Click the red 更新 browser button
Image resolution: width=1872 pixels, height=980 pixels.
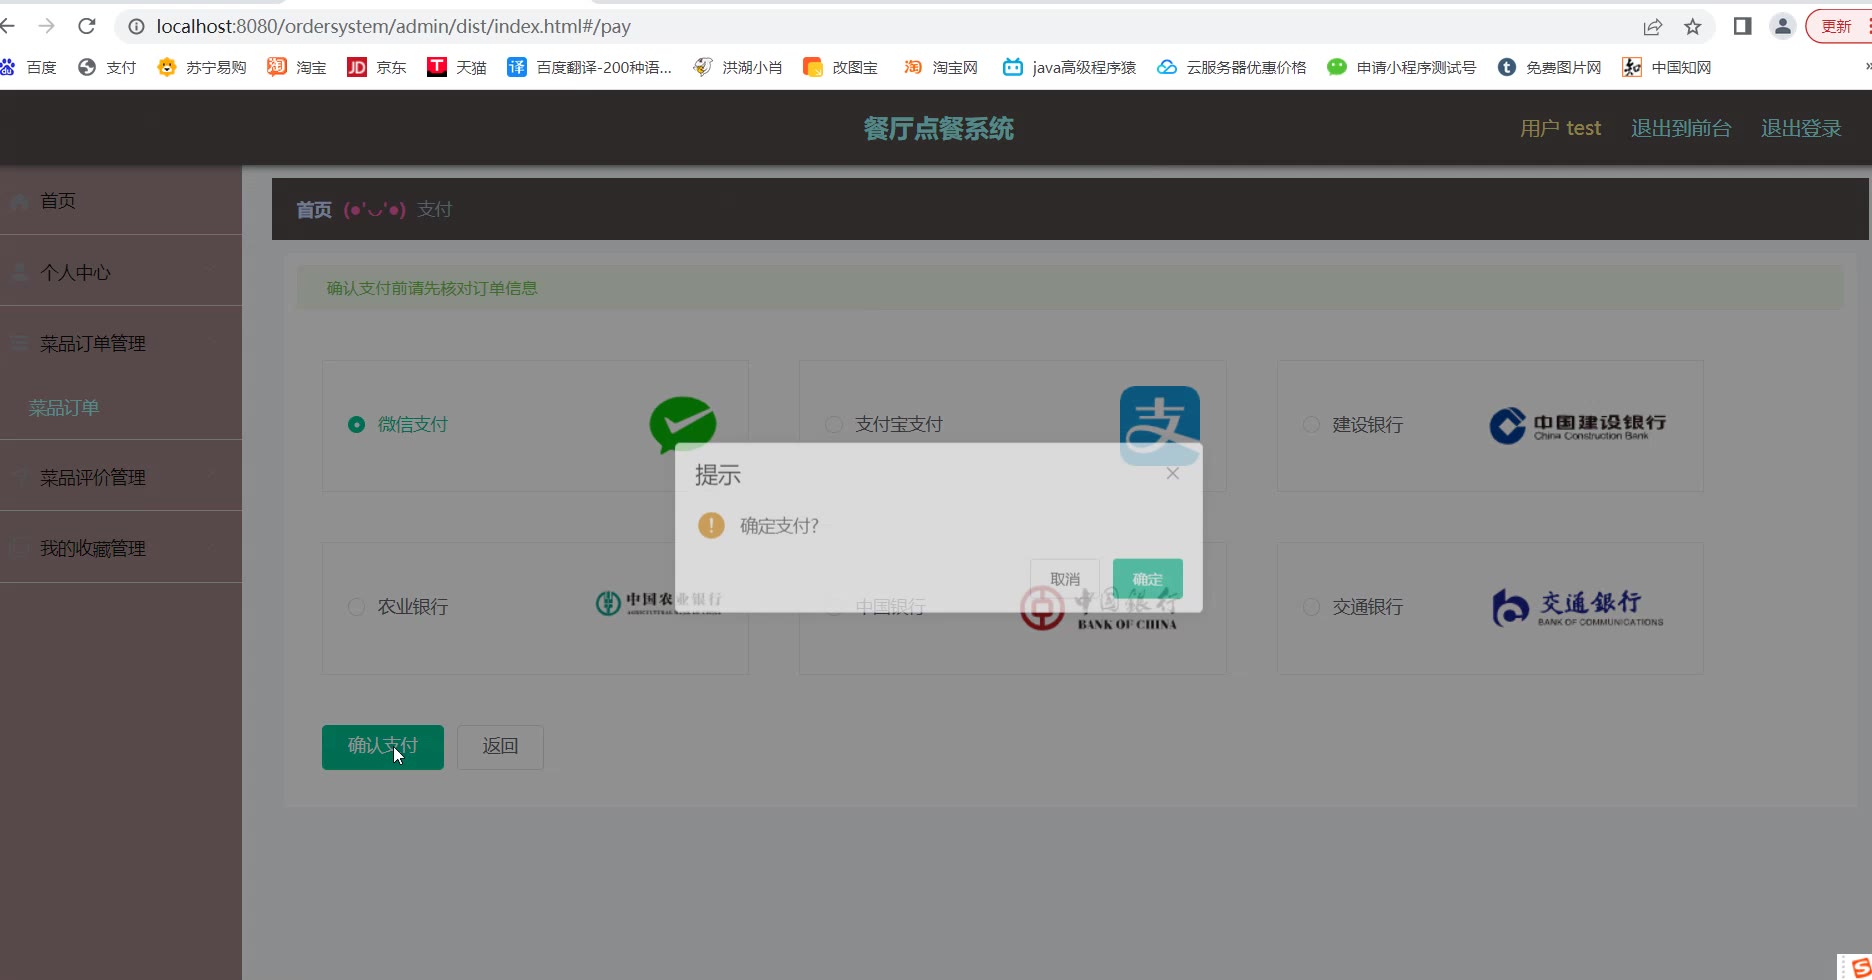point(1838,27)
